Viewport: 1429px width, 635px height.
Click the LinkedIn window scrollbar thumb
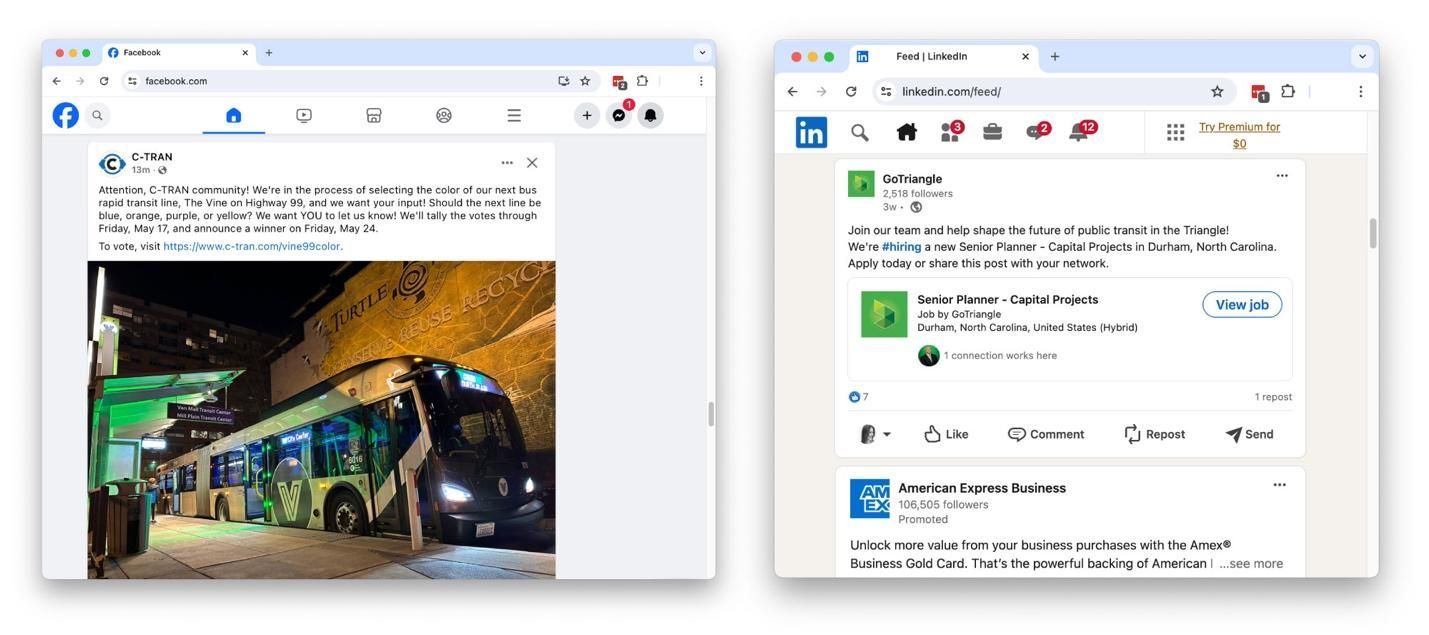1373,233
